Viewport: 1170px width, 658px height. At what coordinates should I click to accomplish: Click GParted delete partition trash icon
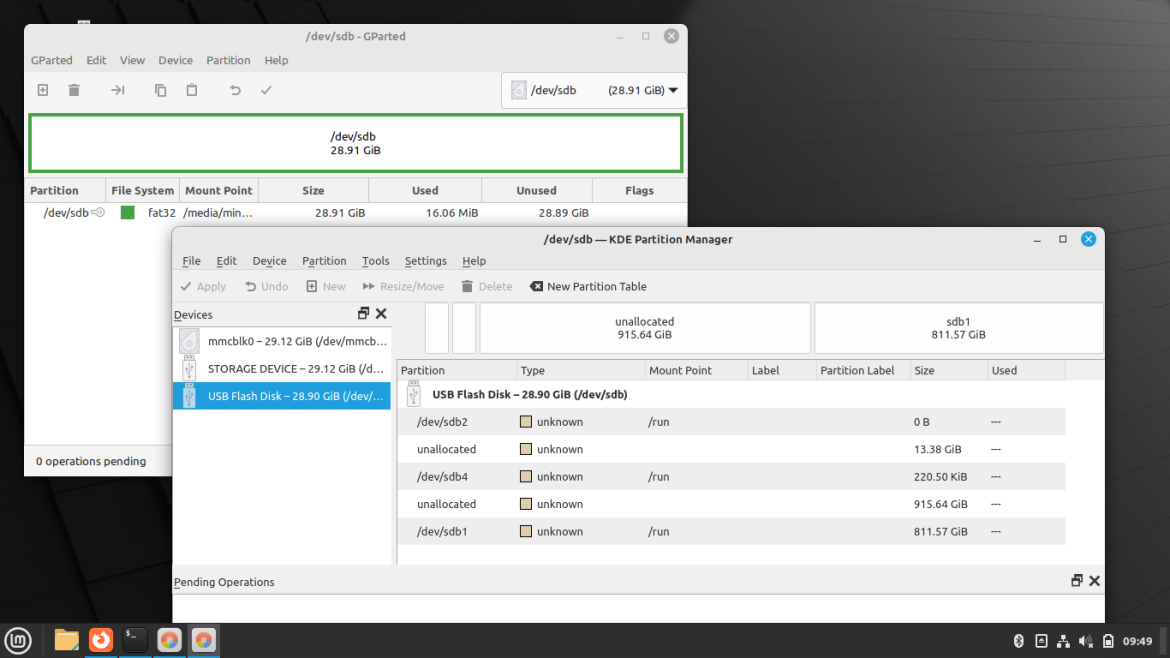tap(74, 90)
